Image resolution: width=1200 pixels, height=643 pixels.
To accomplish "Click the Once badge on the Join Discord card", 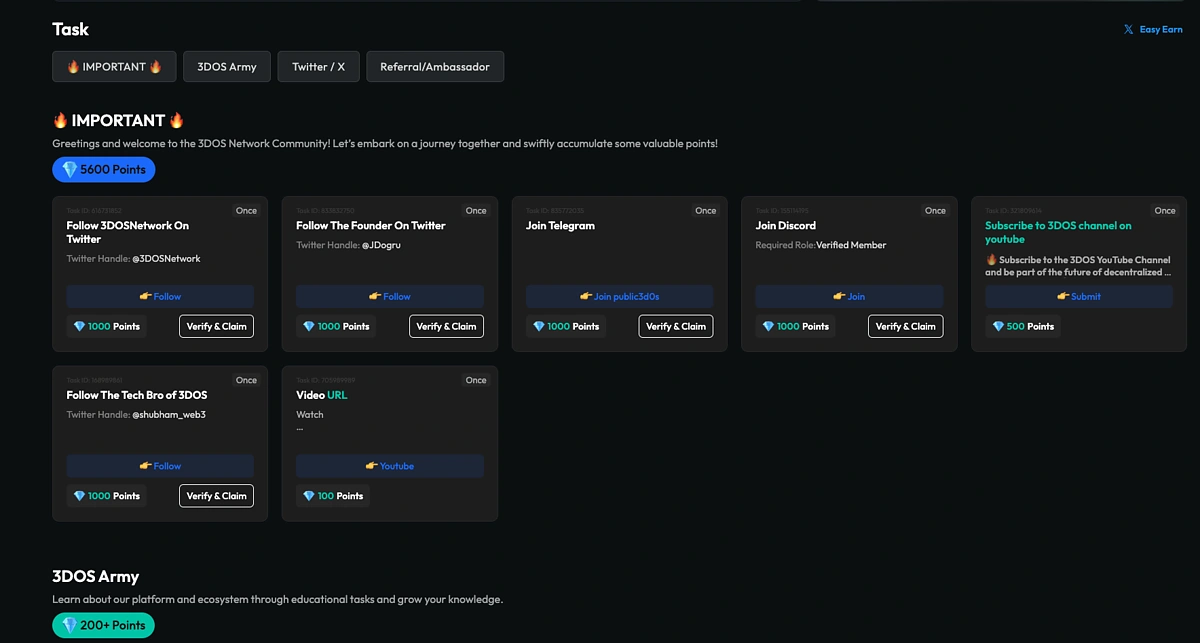I will coord(935,211).
